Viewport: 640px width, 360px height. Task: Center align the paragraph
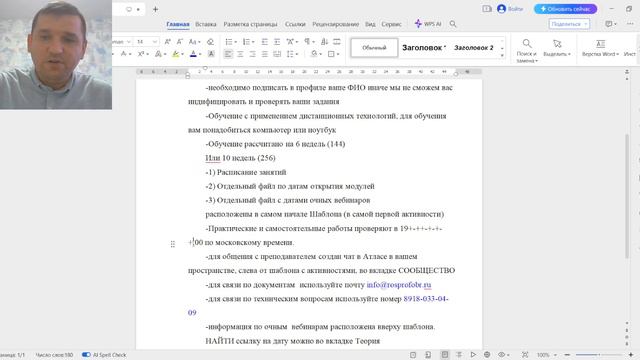[x=240, y=54]
